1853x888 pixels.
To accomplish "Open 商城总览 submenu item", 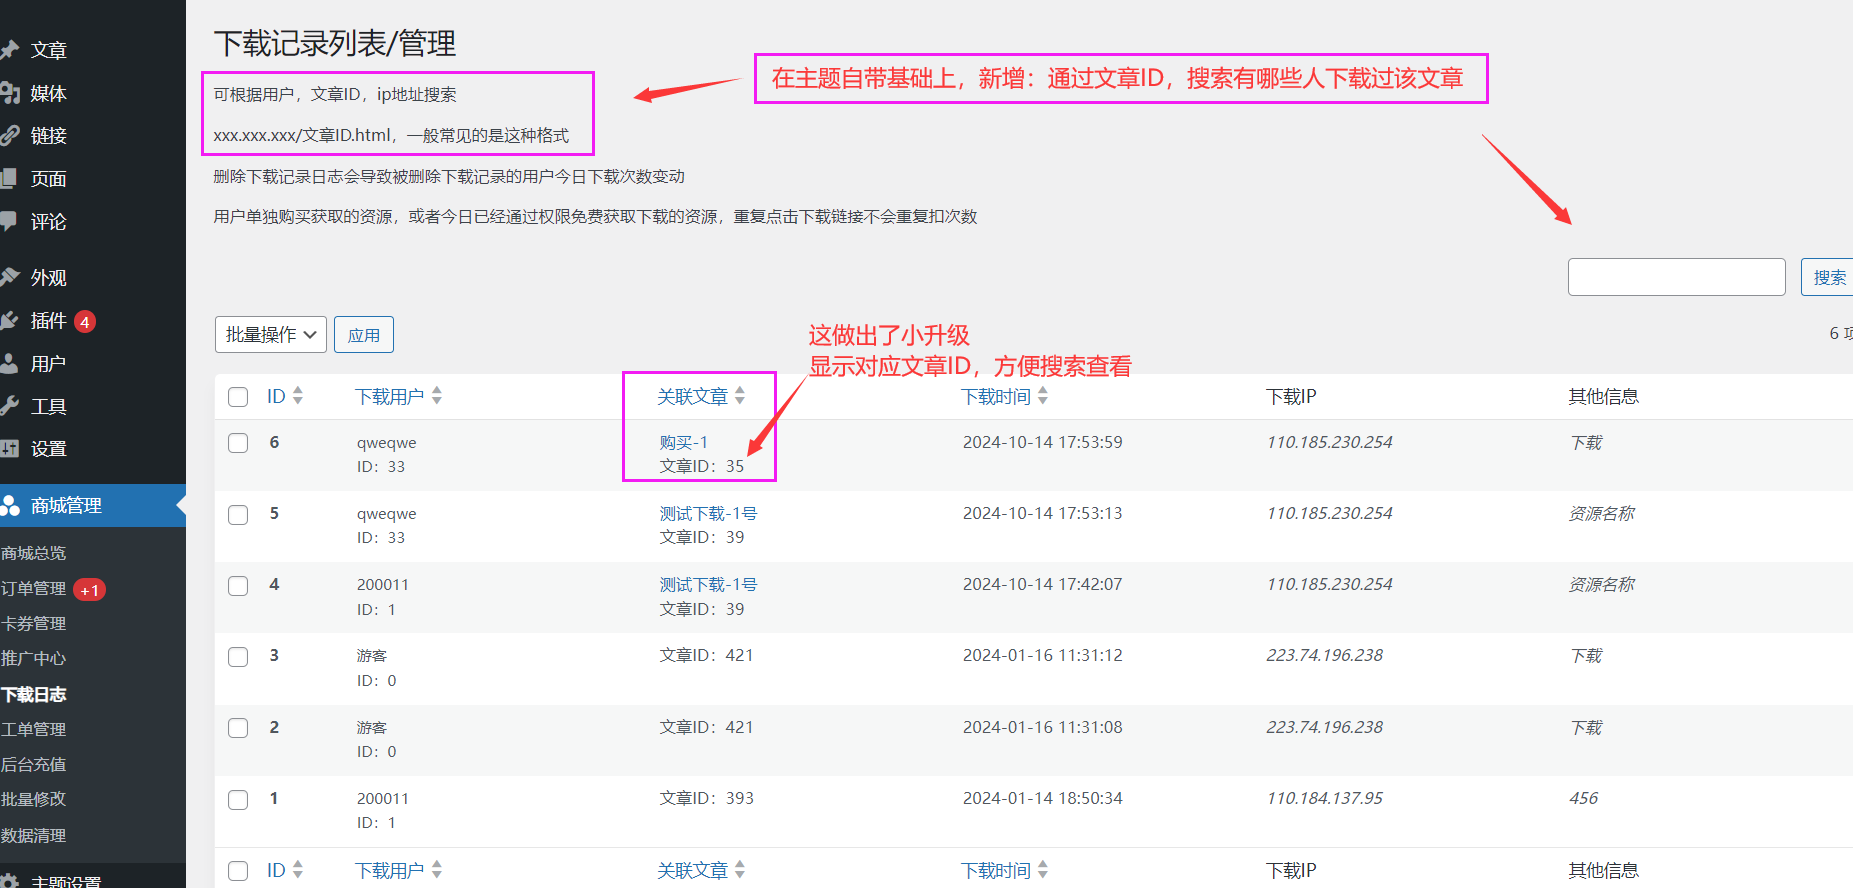I will [x=34, y=553].
